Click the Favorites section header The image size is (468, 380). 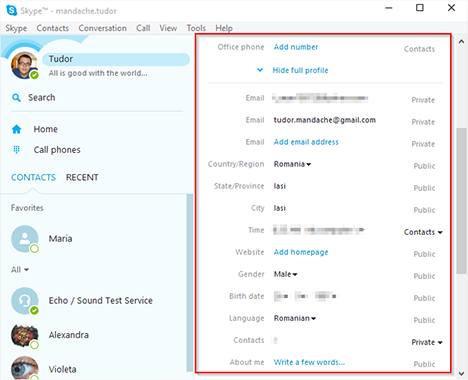click(x=27, y=208)
